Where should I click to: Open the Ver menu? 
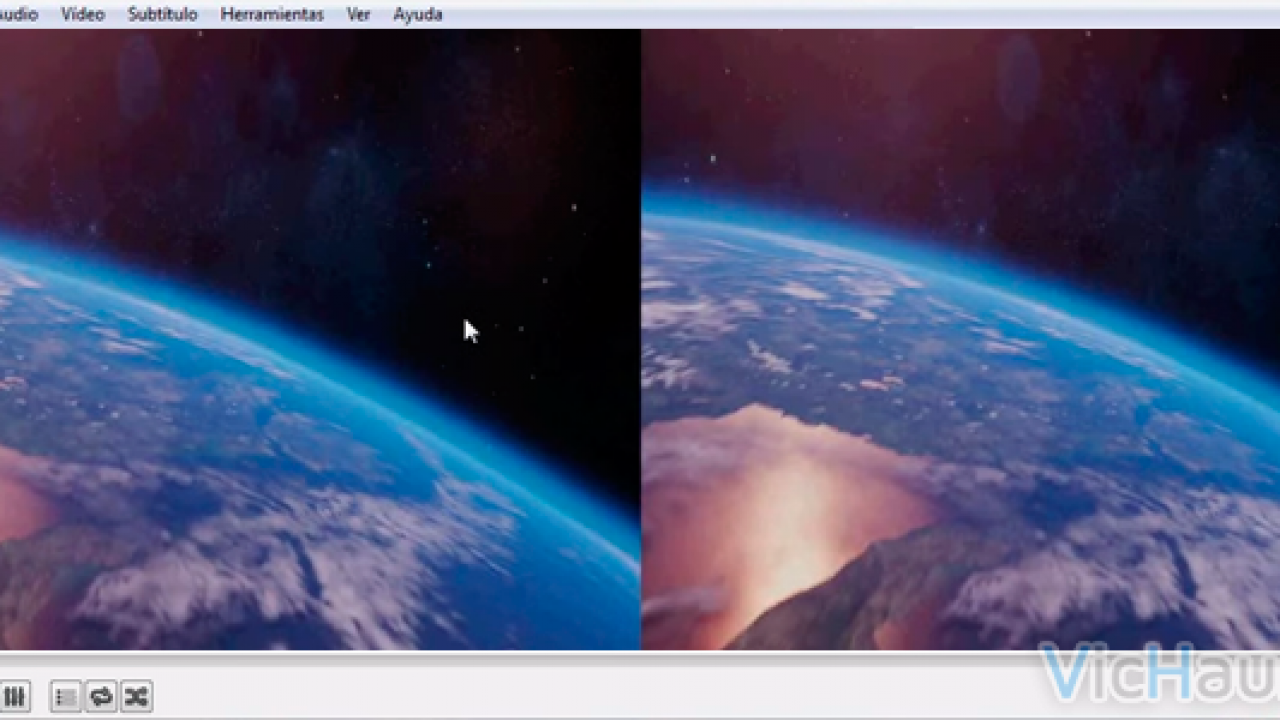358,14
